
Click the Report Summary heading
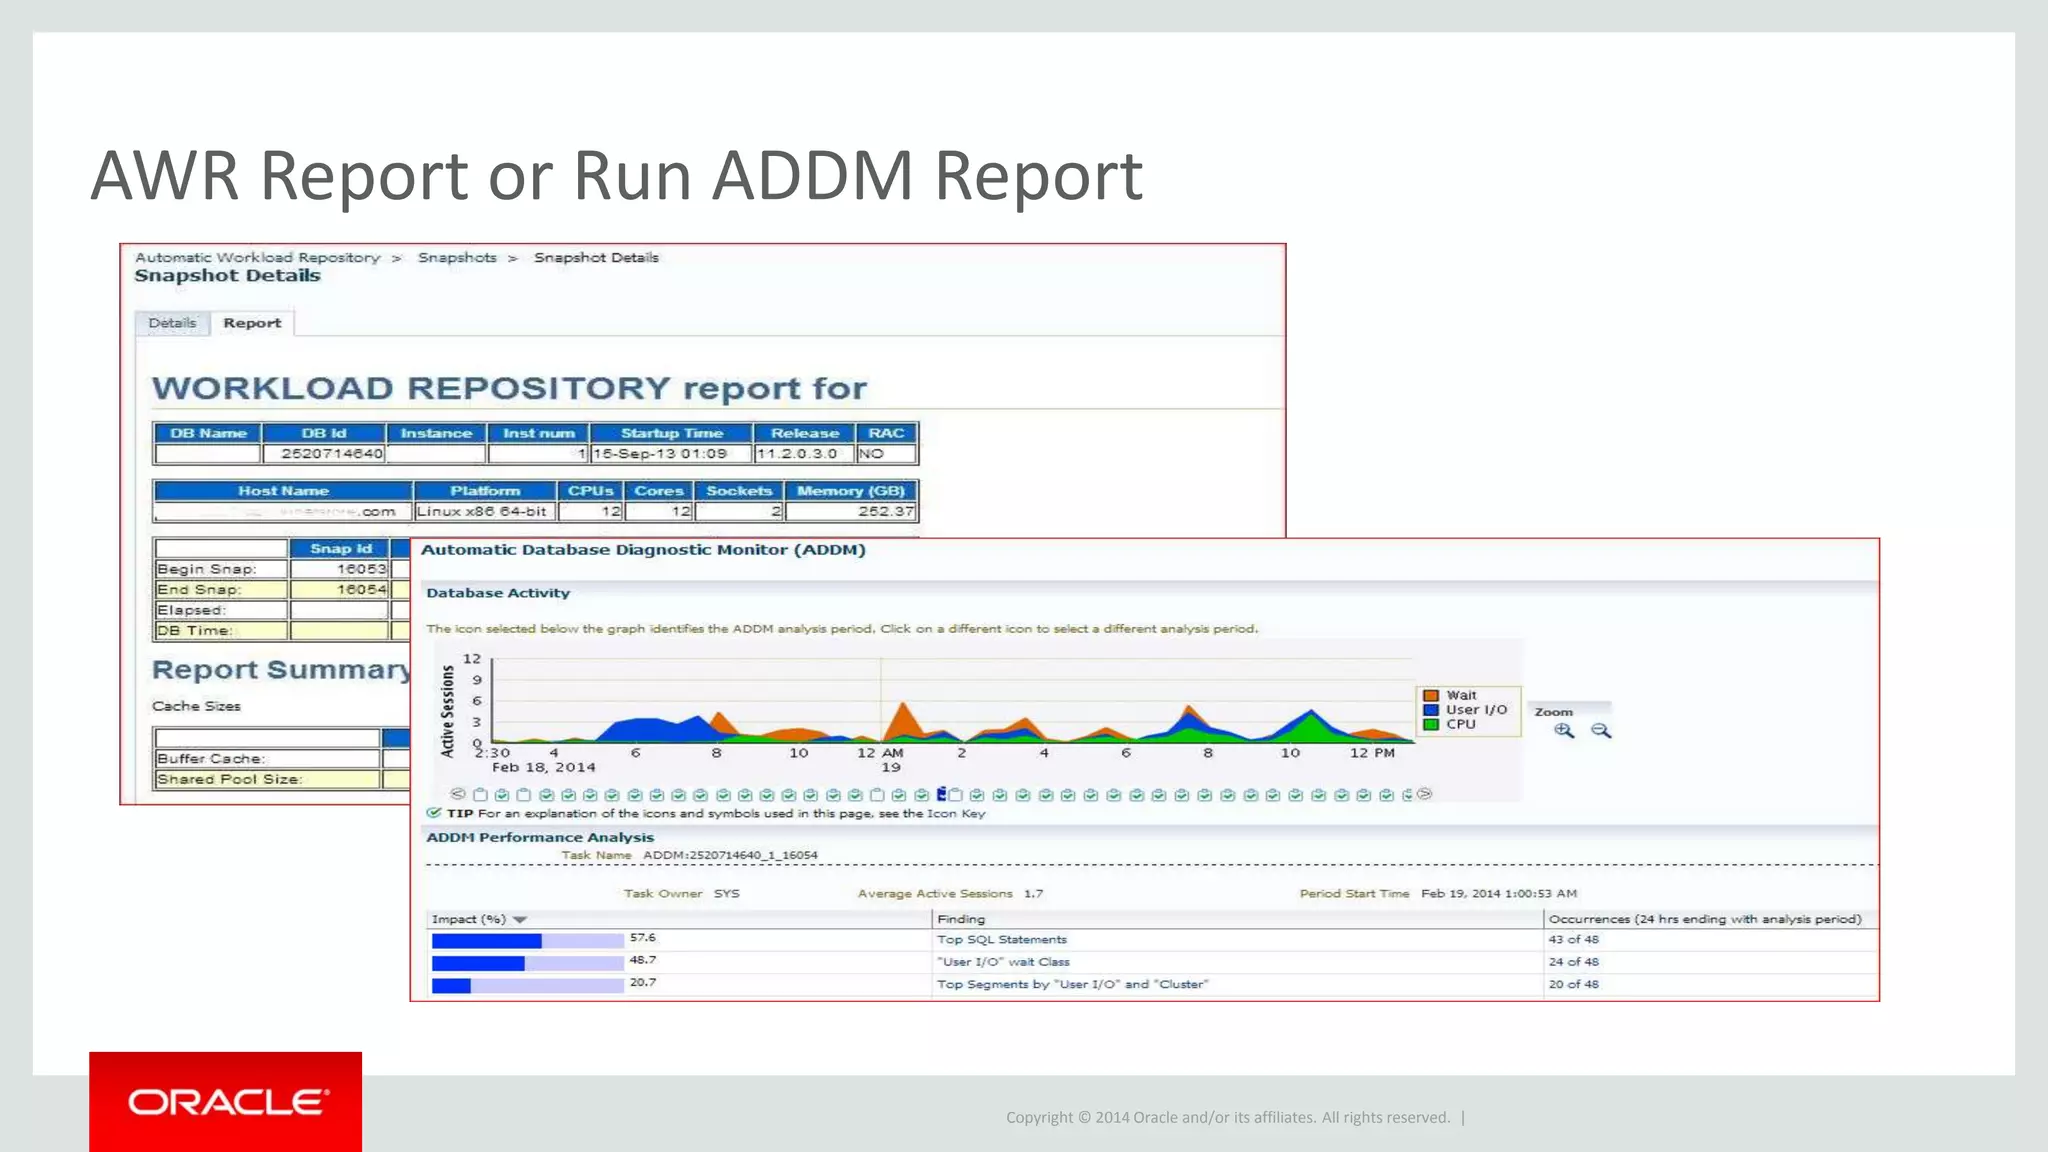[281, 670]
